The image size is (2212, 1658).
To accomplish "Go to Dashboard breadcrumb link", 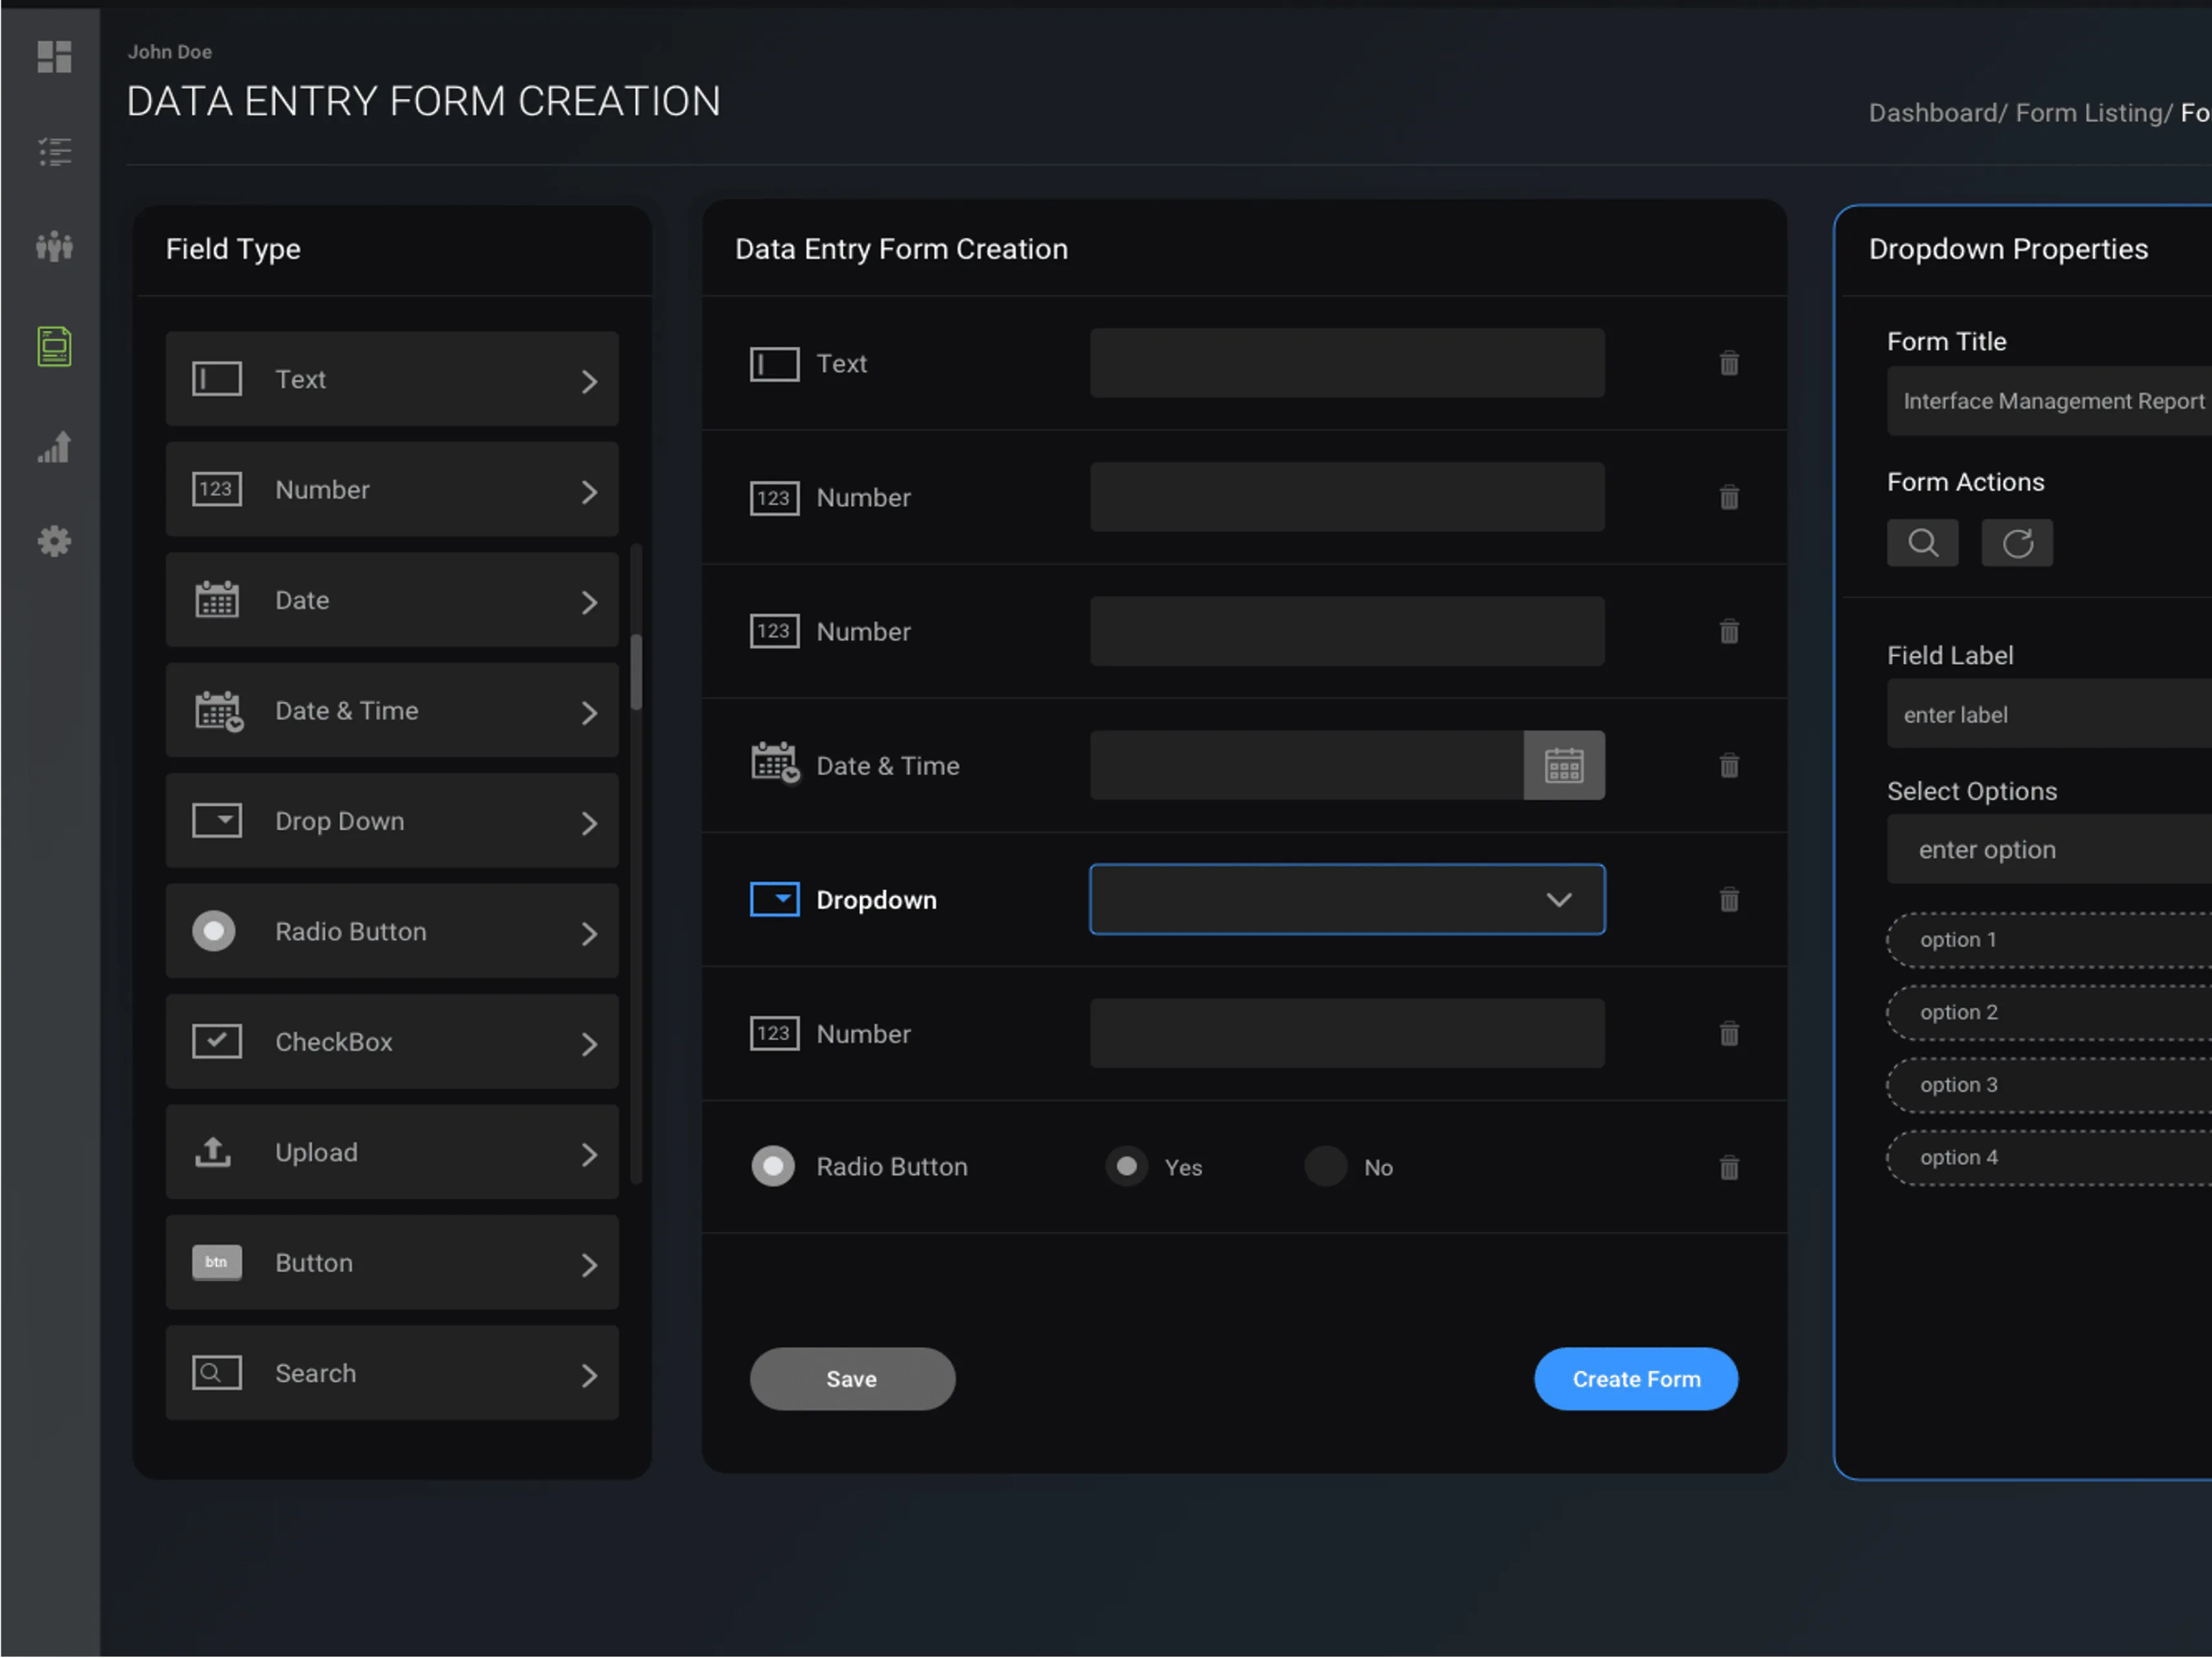I will 1933,113.
